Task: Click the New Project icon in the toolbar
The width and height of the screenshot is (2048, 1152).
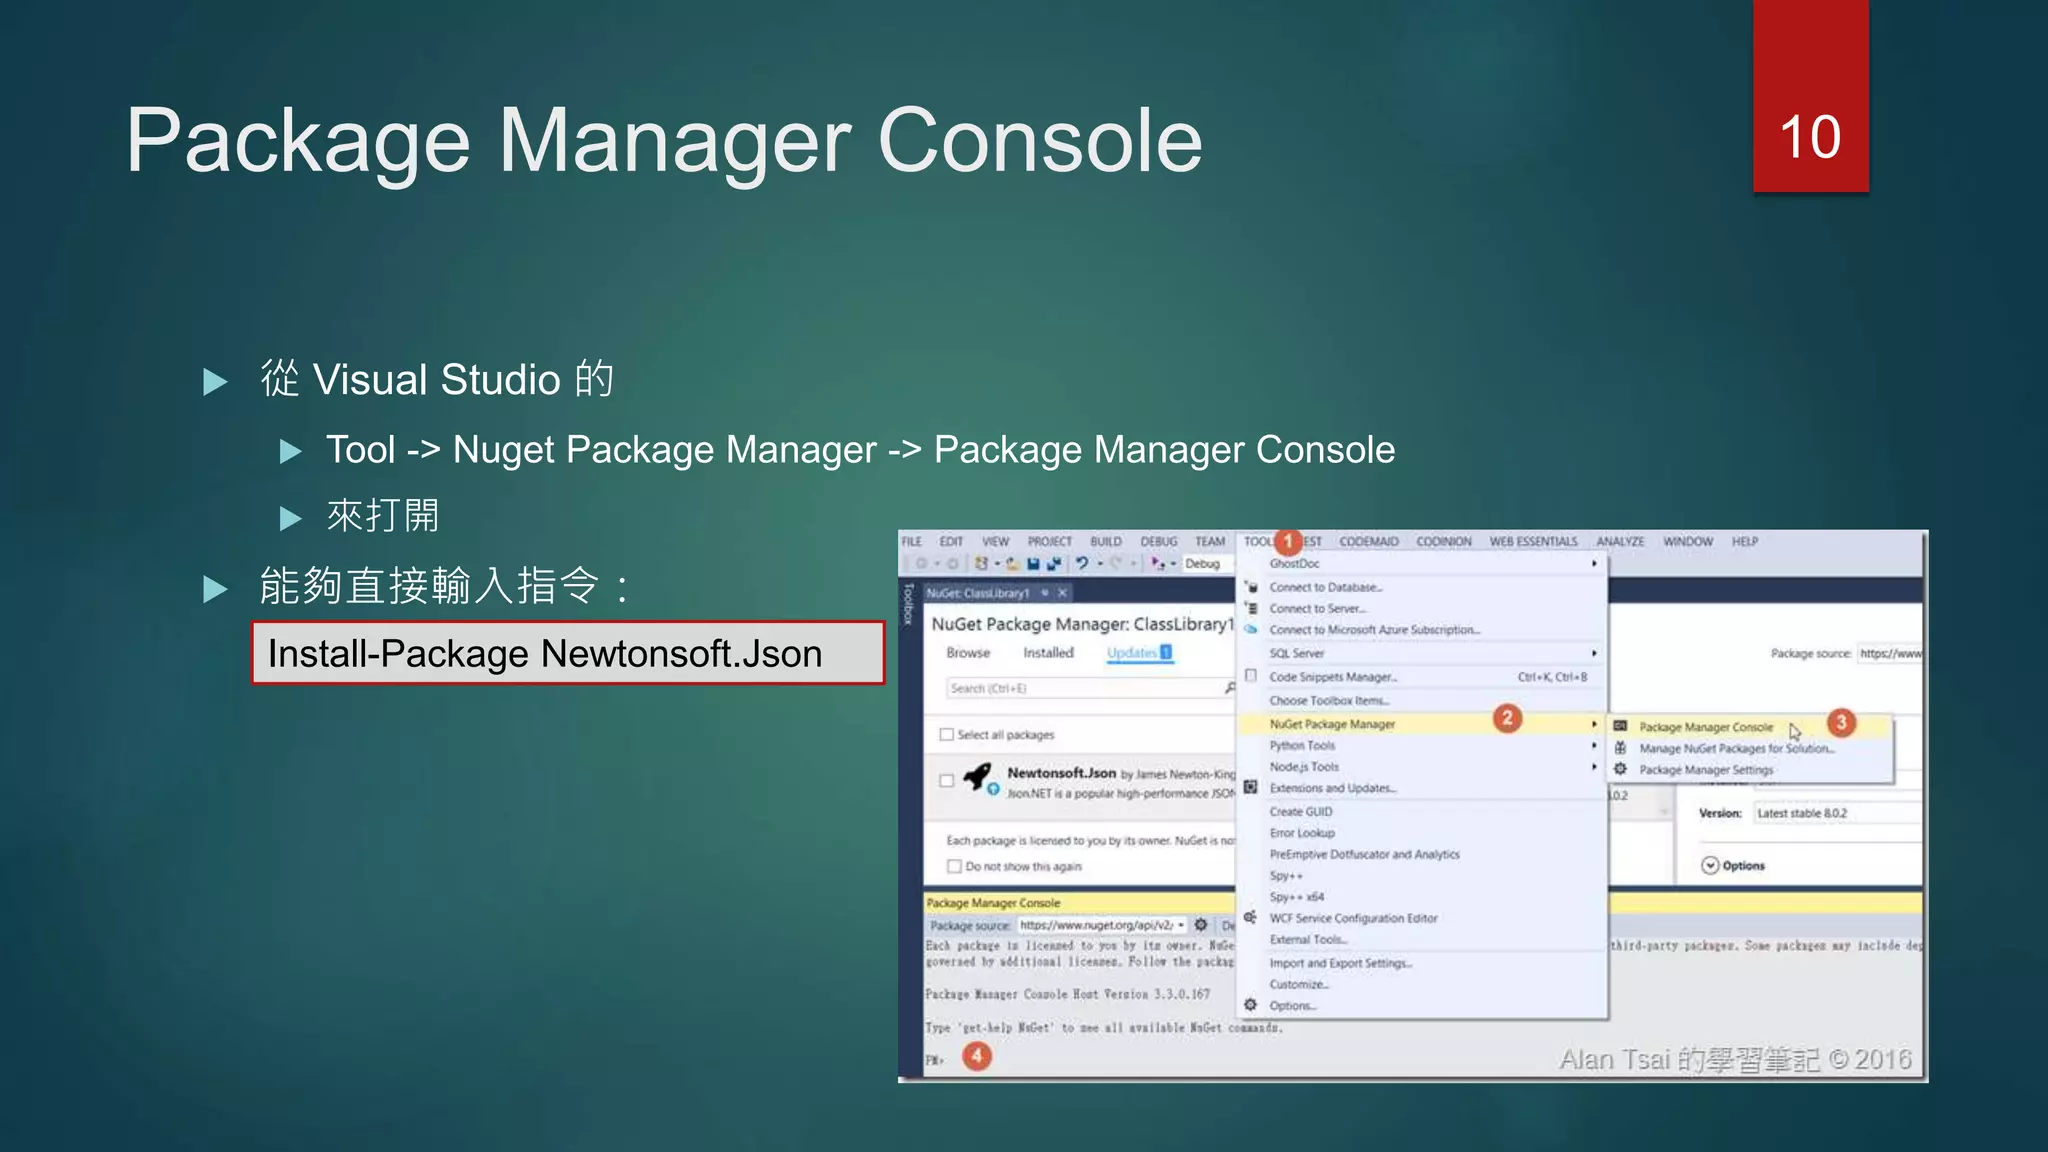Action: tap(982, 564)
